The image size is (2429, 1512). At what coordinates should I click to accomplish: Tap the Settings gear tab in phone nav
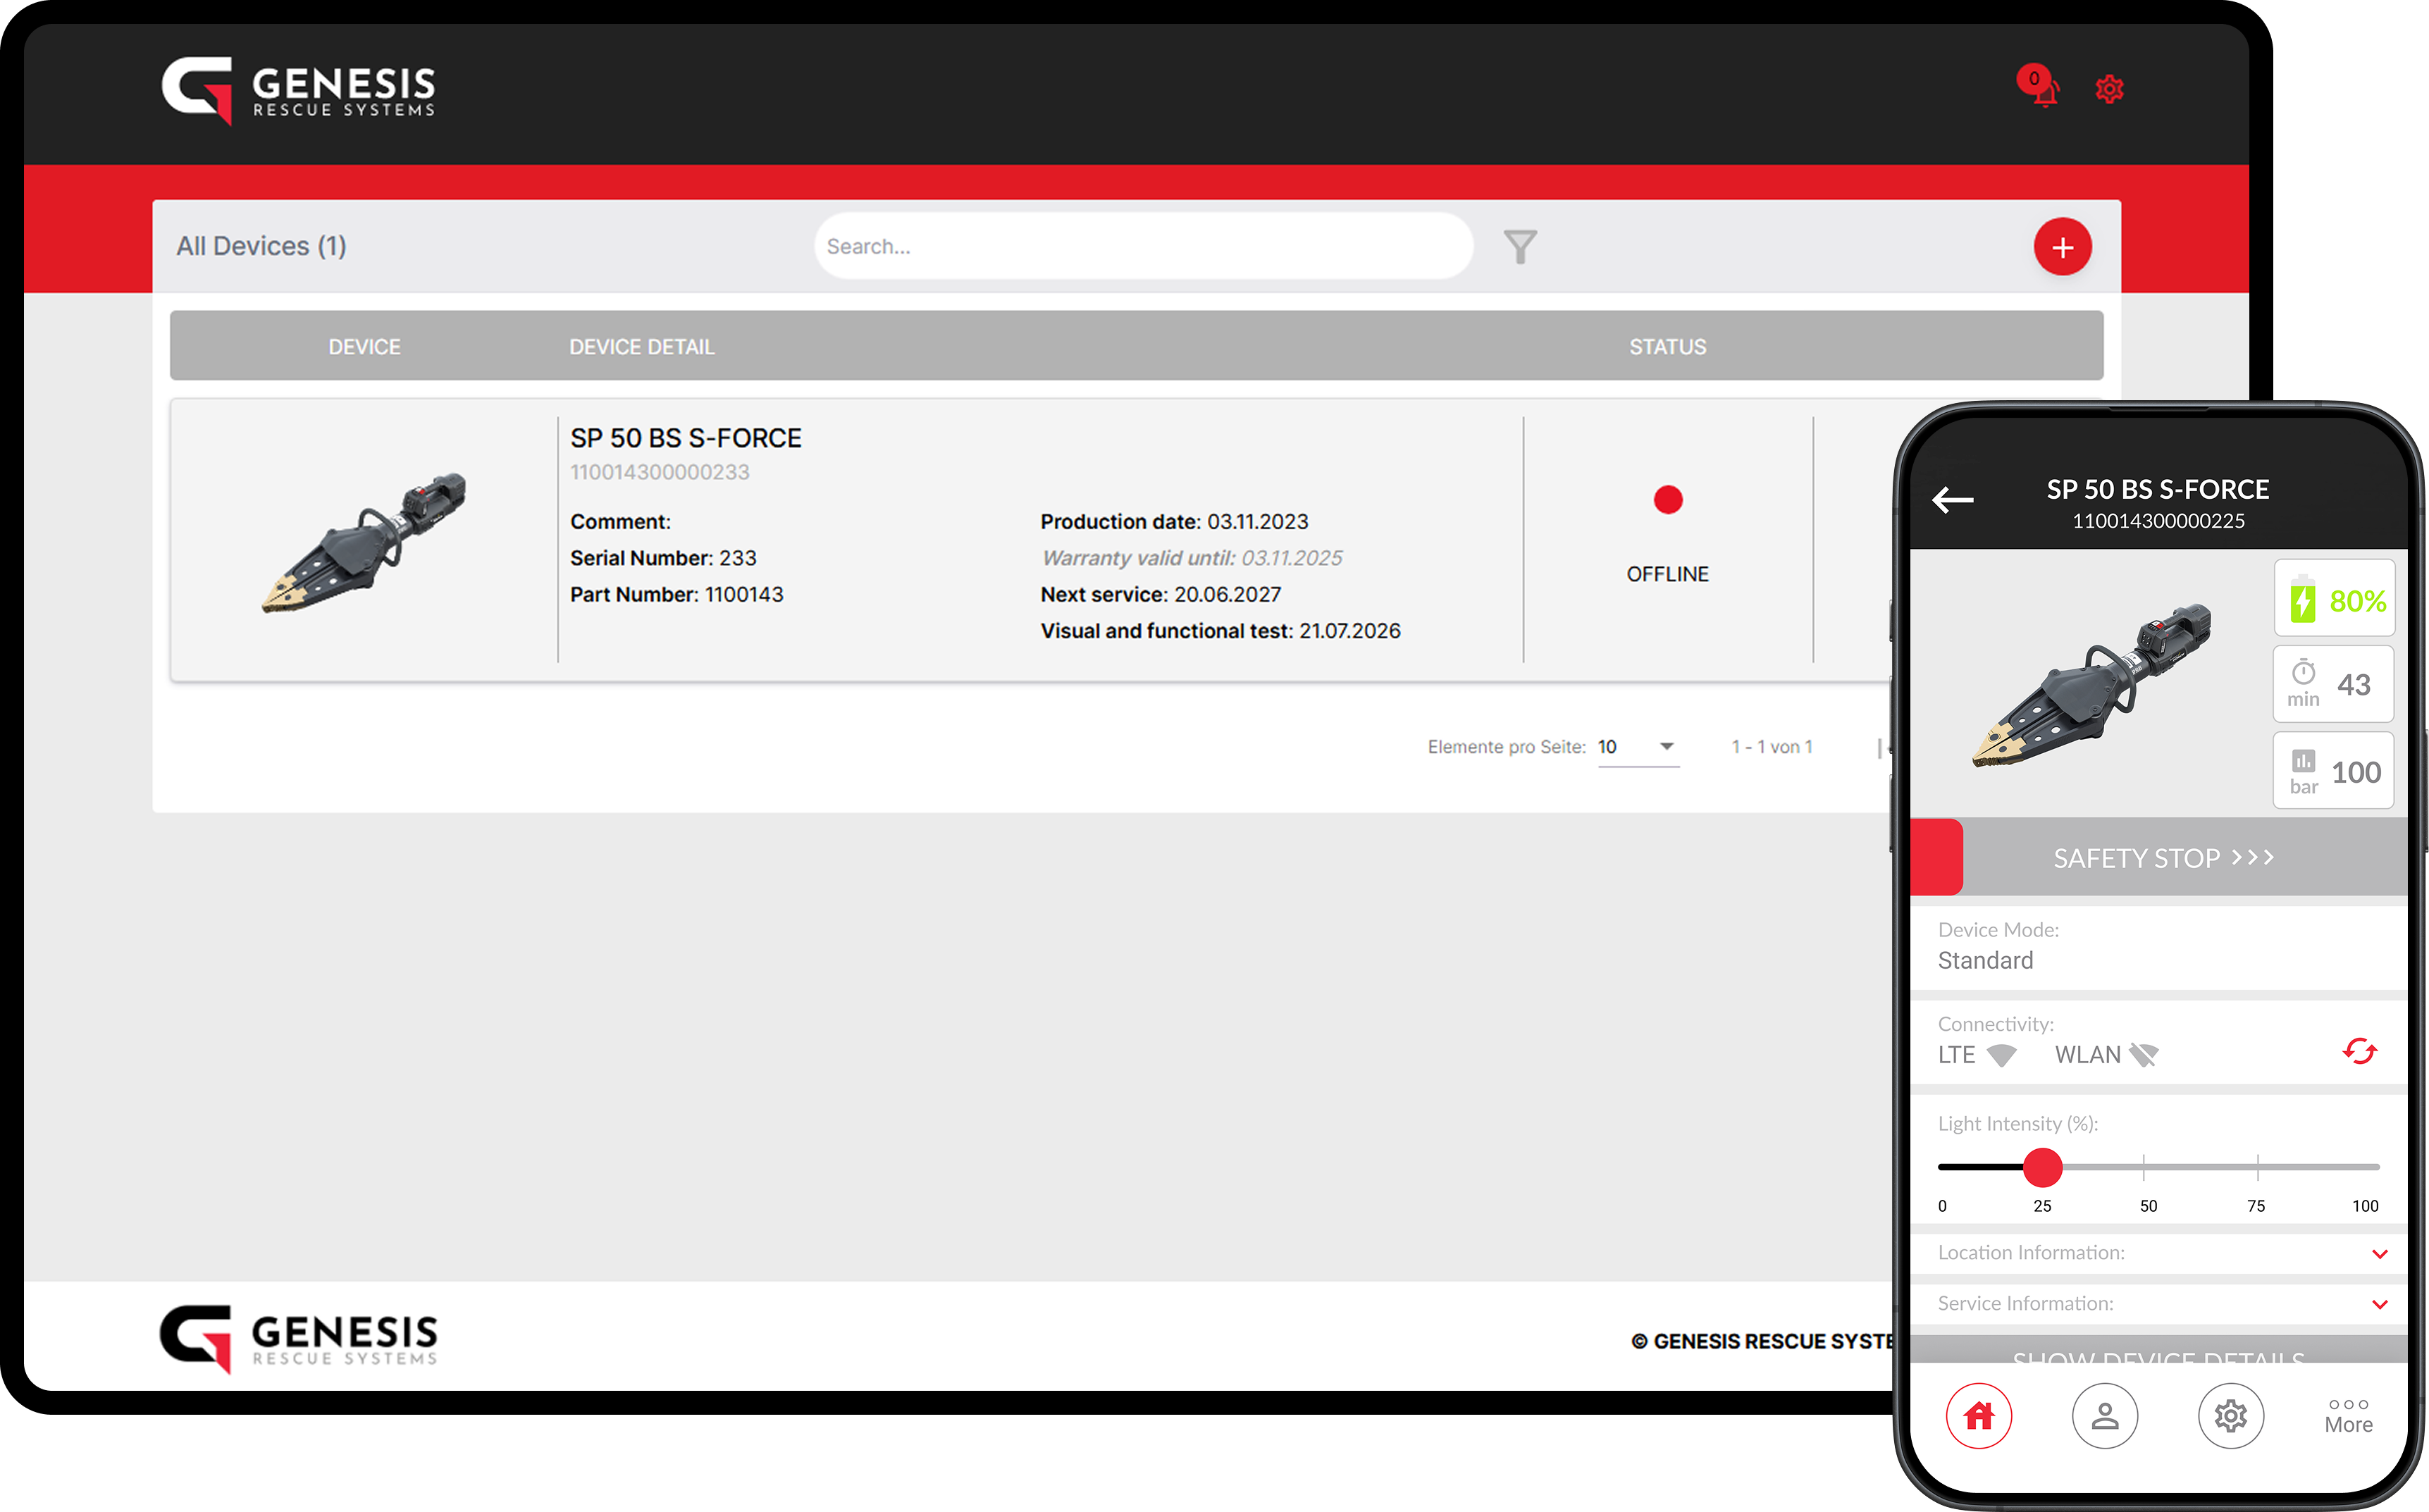coord(2230,1416)
